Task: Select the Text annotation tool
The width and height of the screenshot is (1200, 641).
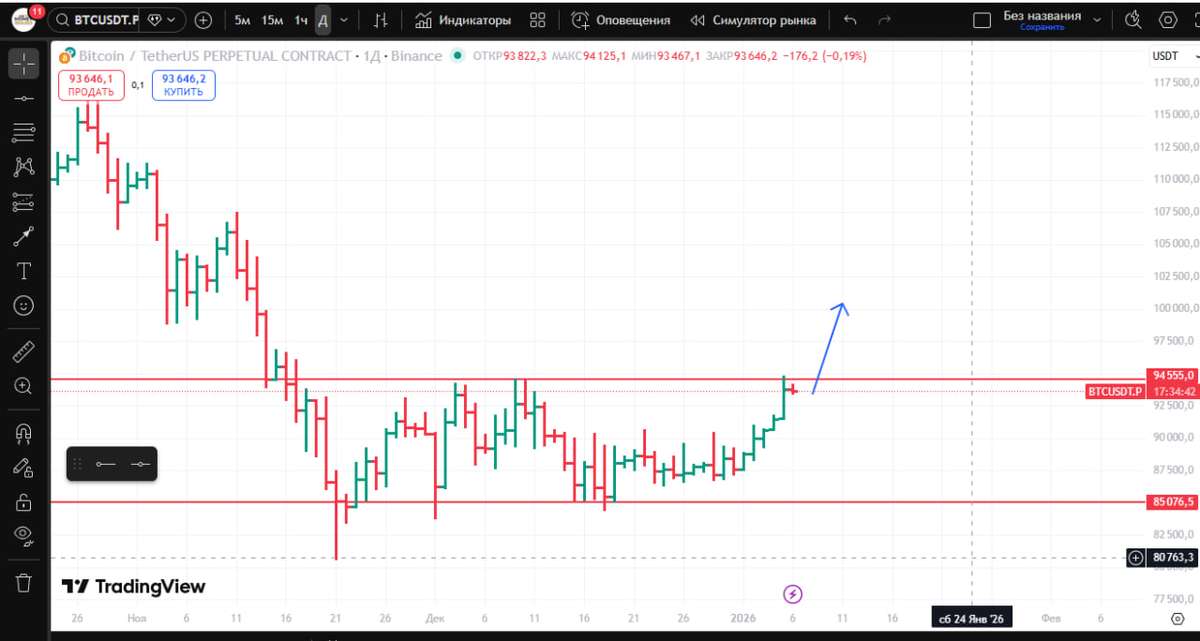Action: point(23,271)
